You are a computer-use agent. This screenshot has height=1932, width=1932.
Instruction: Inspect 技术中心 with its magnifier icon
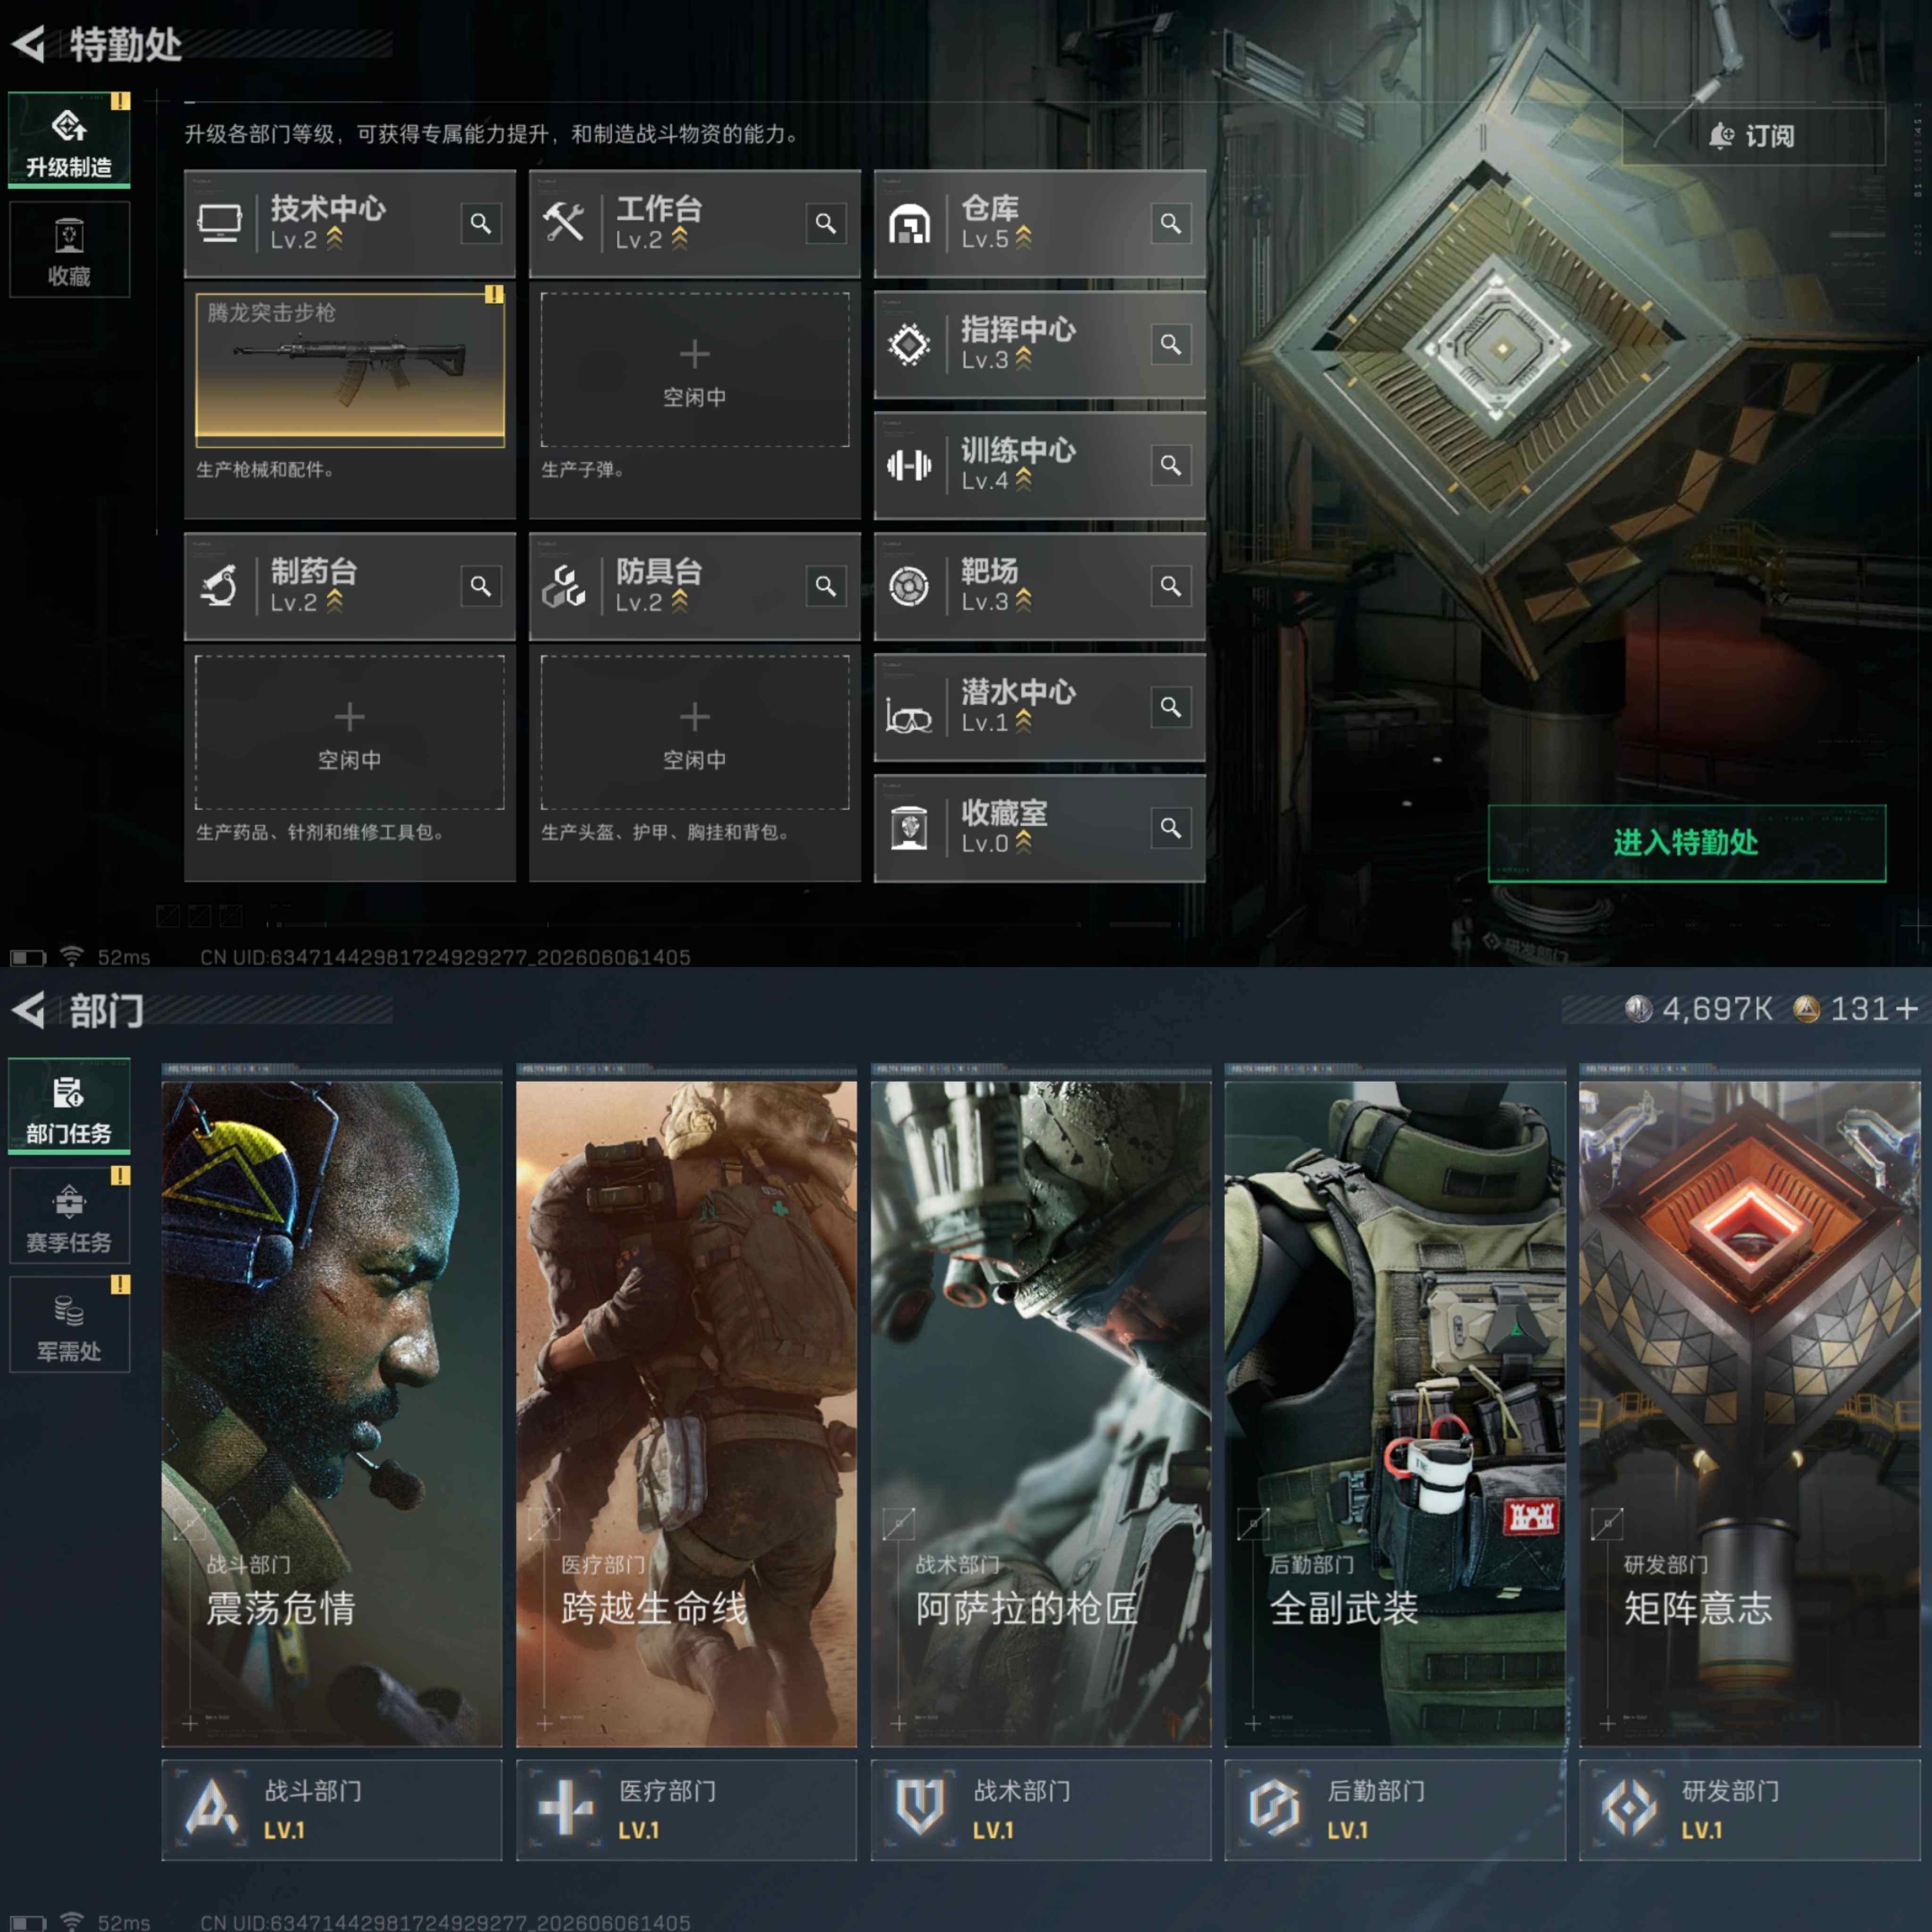(480, 223)
